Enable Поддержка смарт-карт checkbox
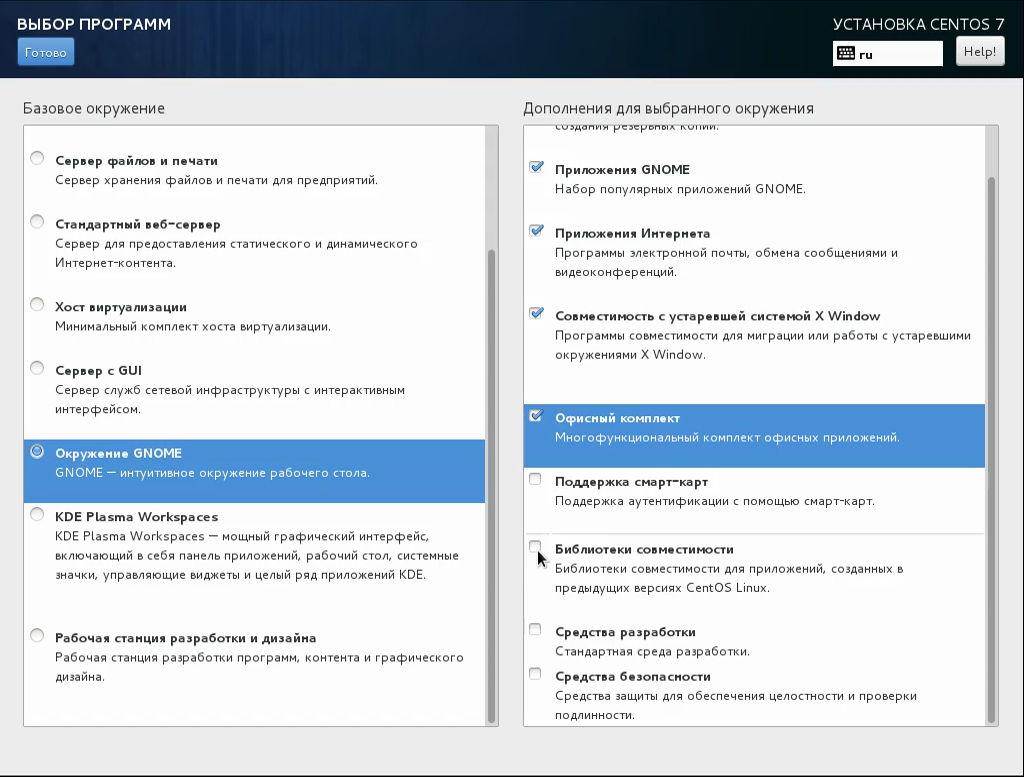1024x777 pixels. click(535, 479)
